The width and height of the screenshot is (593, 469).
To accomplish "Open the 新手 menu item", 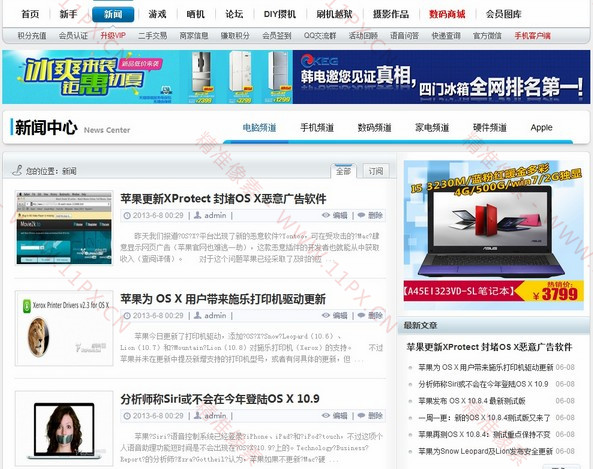I will (68, 14).
